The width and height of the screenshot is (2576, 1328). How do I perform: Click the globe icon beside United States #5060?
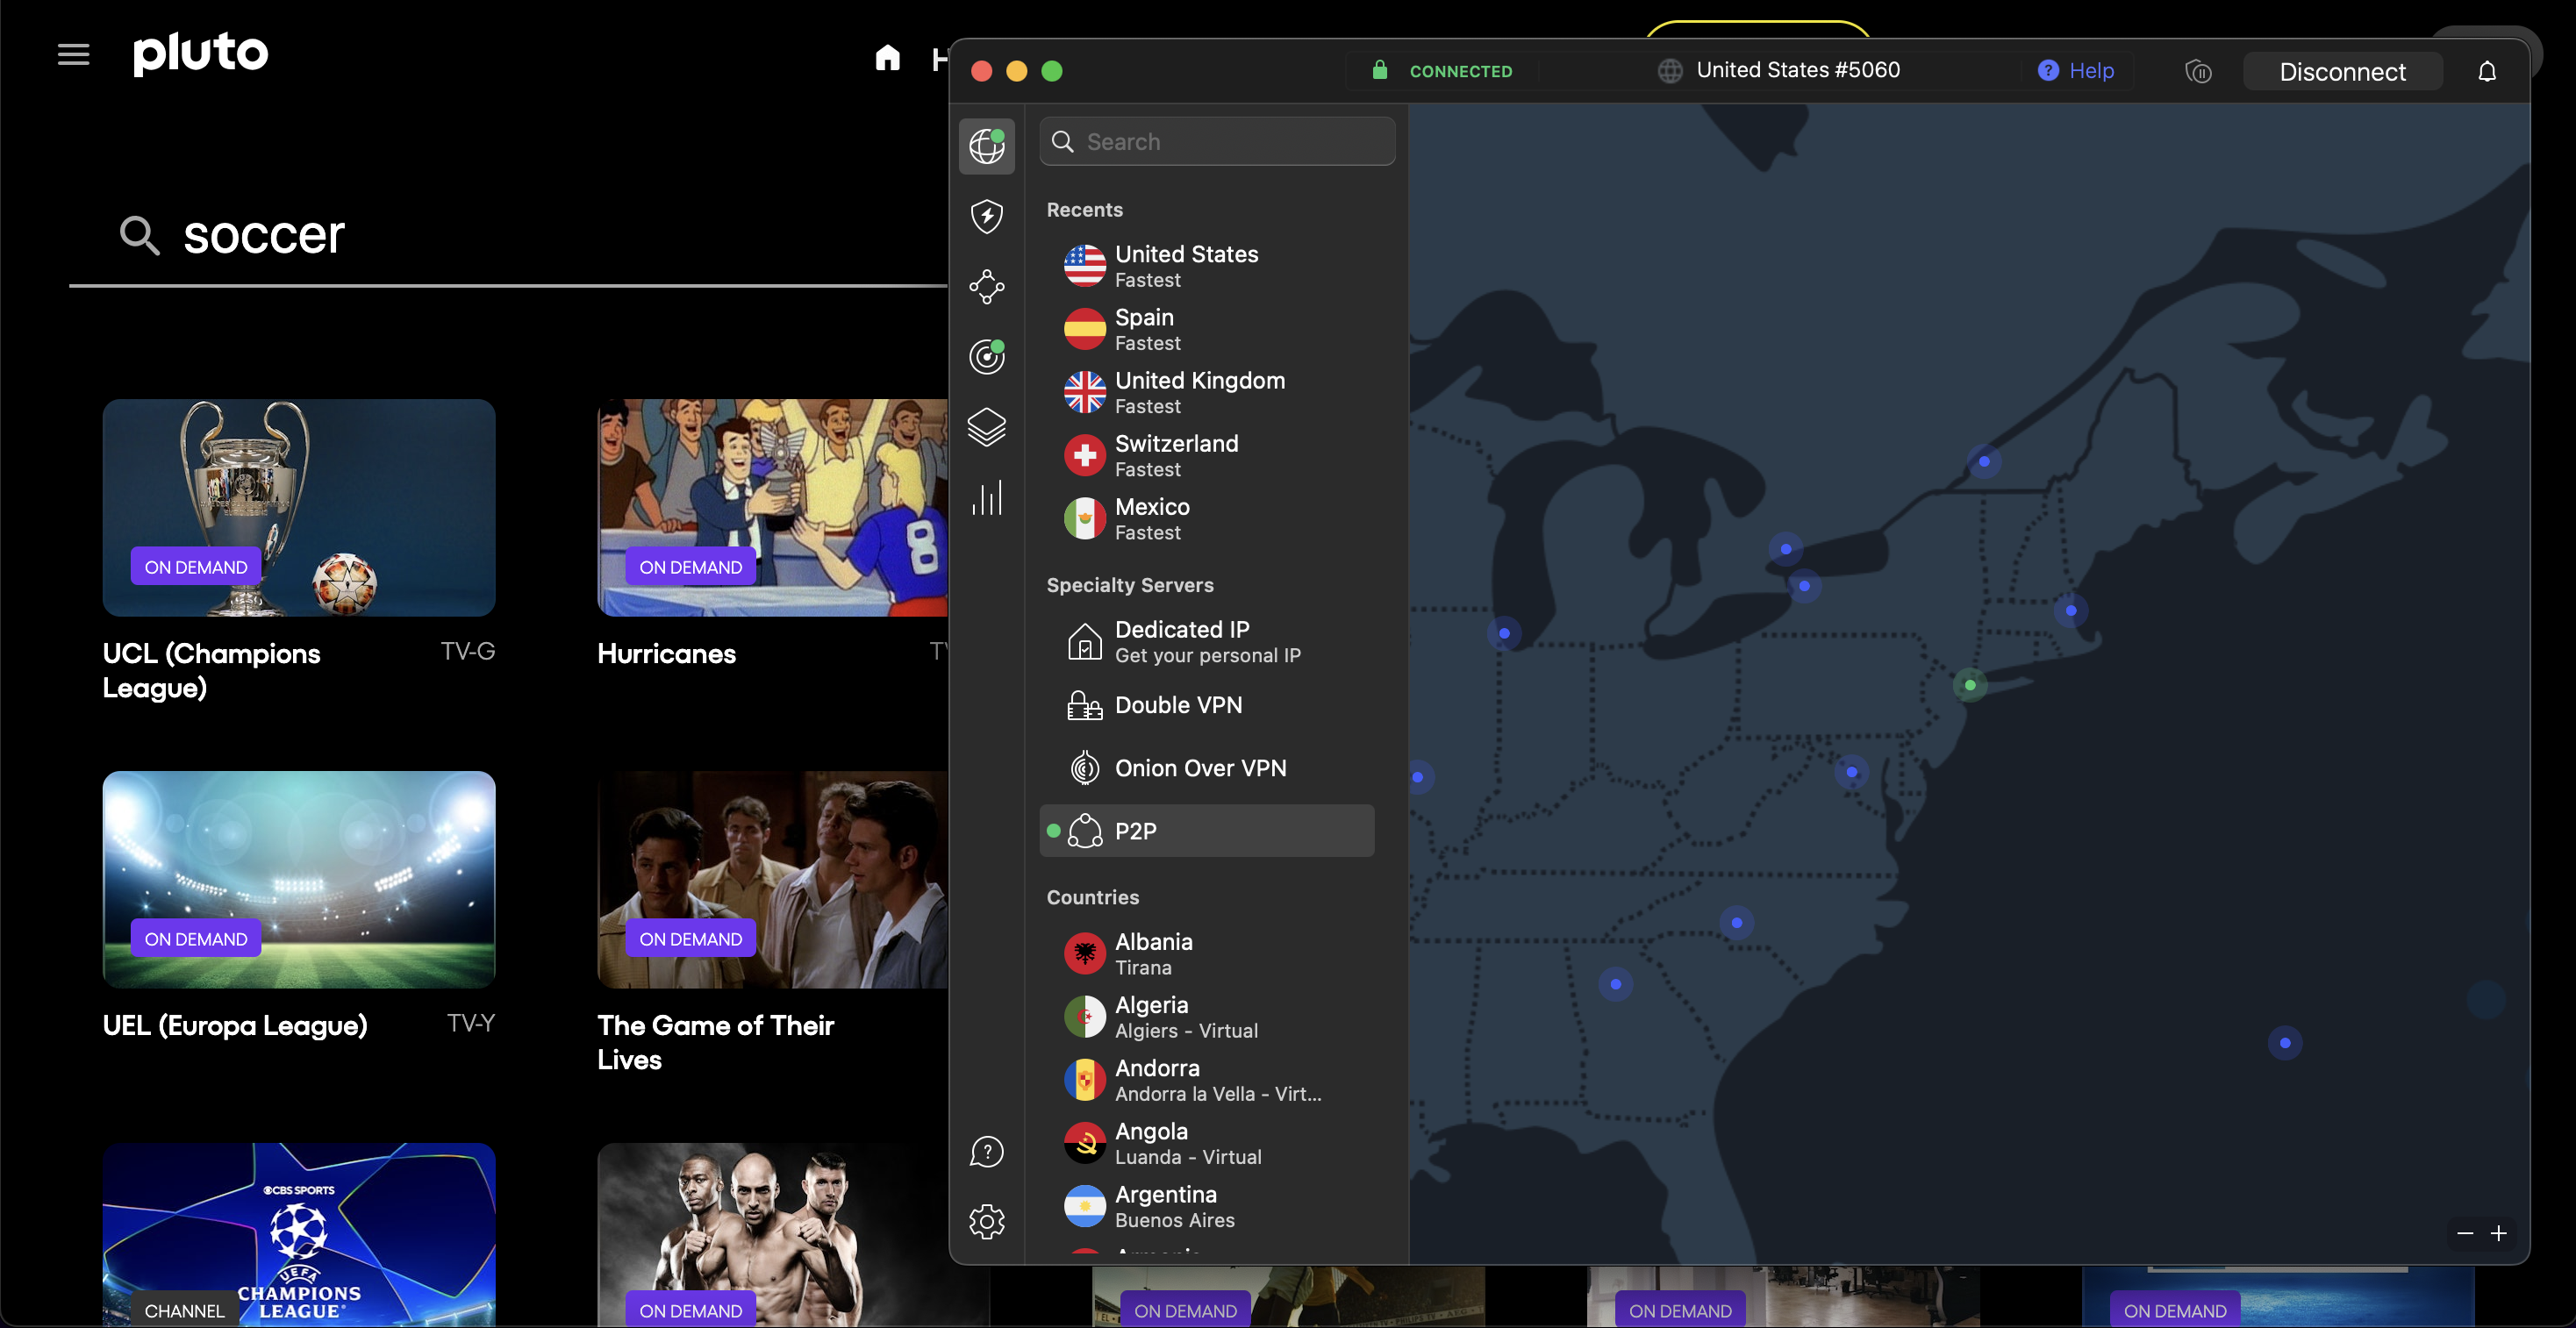tap(1669, 71)
